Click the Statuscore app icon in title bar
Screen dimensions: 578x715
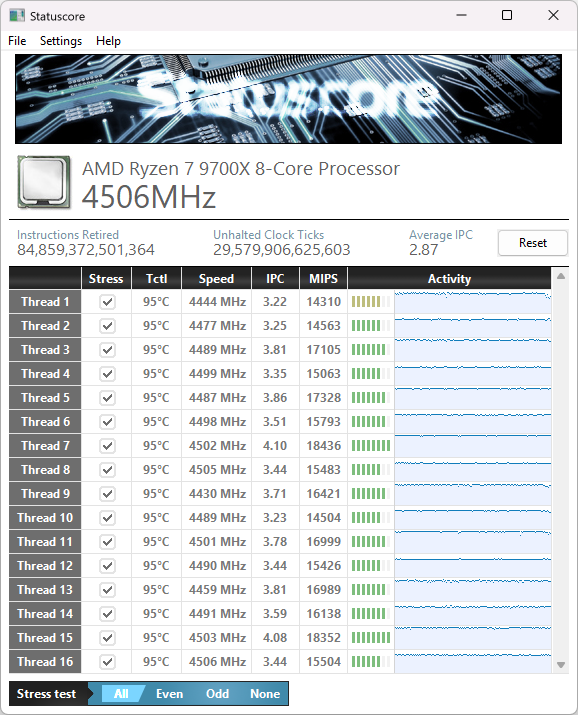click(17, 16)
